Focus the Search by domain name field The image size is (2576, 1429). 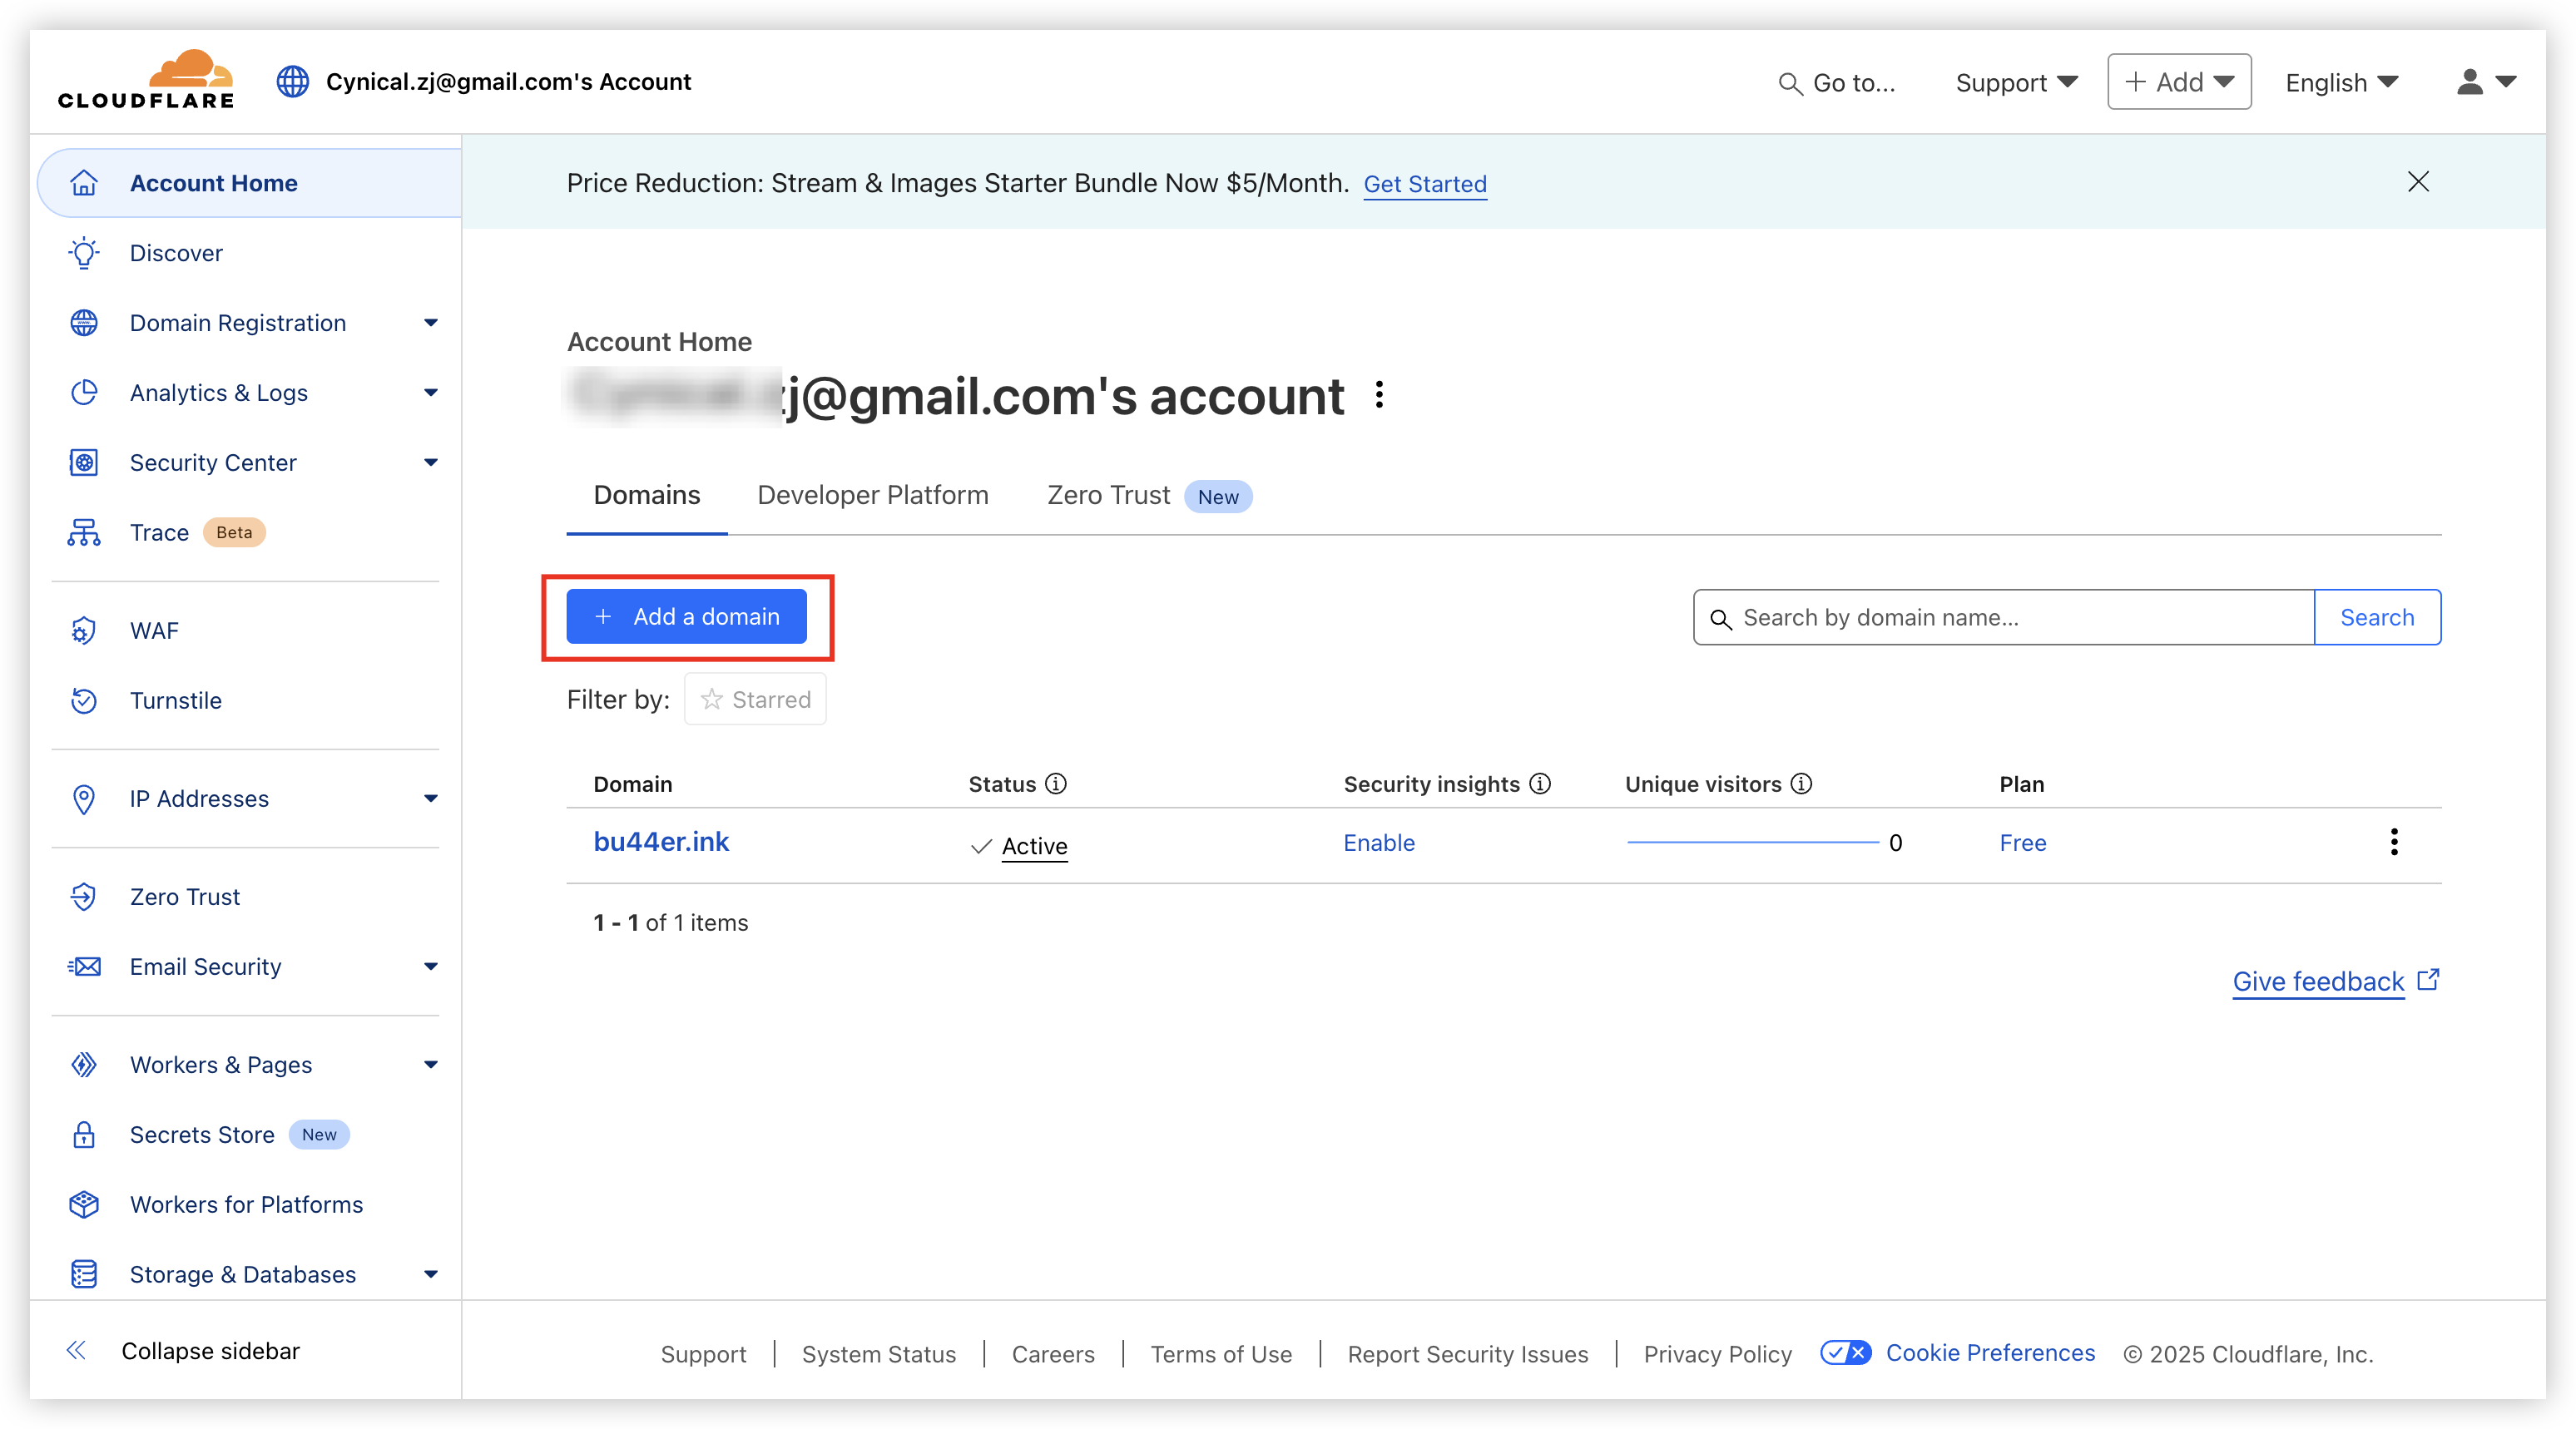point(2003,618)
